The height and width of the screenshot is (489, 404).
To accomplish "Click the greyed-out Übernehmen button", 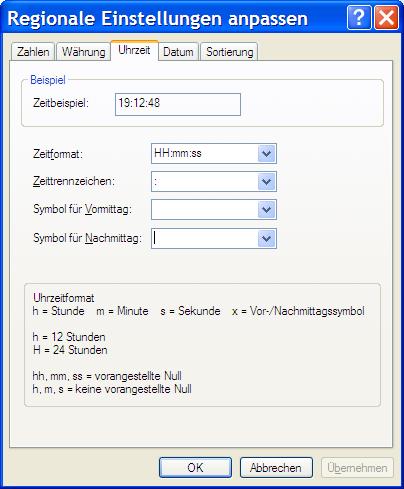I will [x=357, y=468].
